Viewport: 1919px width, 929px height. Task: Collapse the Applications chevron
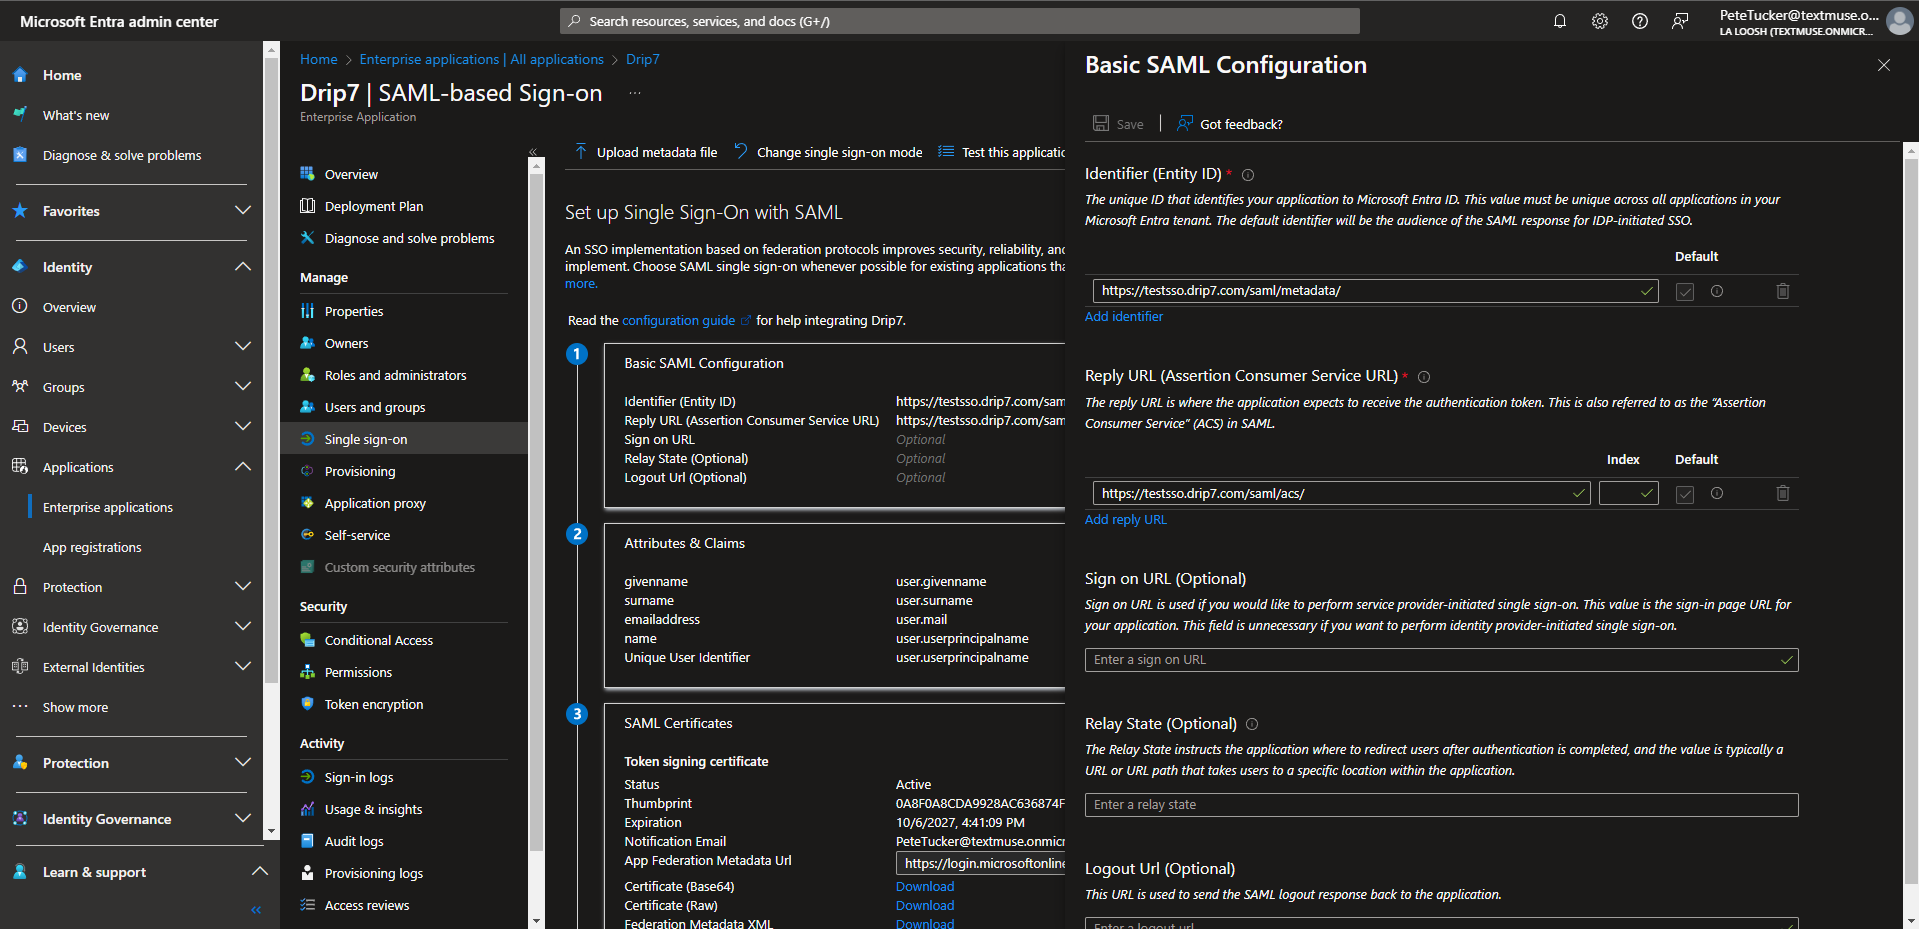(x=243, y=466)
